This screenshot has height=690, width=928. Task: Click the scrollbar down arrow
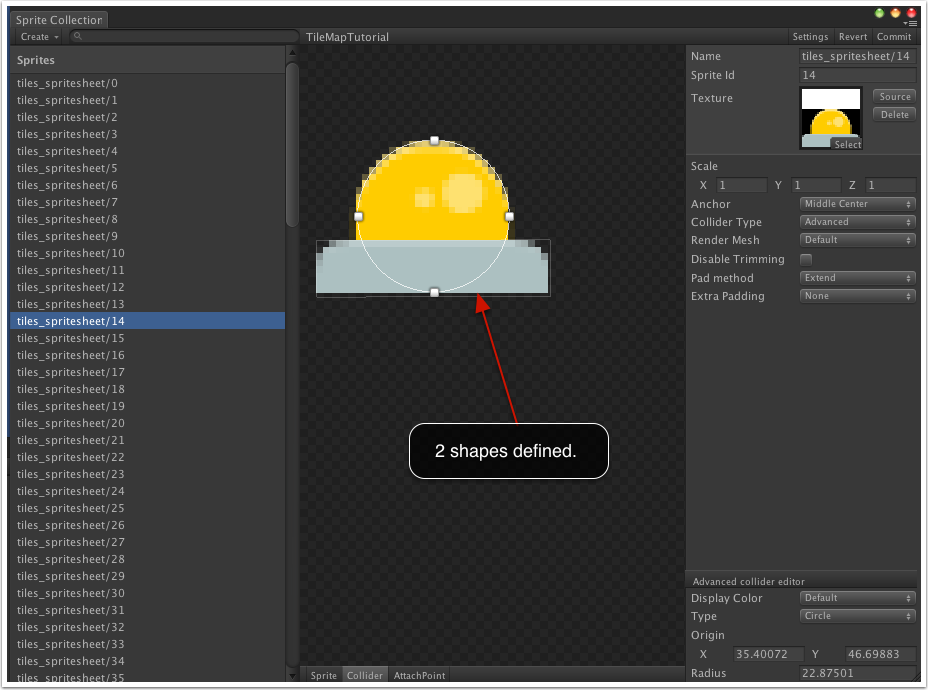coord(292,675)
